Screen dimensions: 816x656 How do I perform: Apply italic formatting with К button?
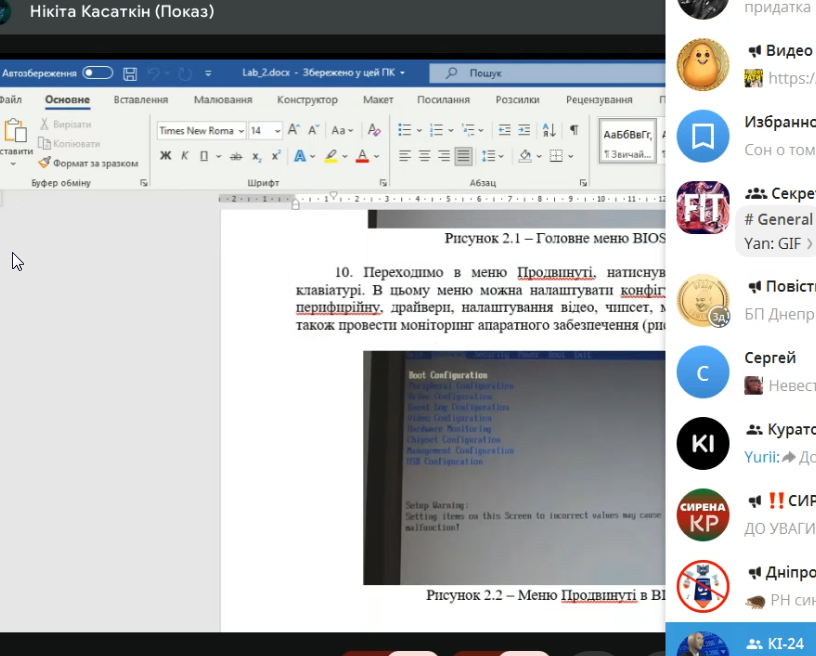[x=185, y=156]
